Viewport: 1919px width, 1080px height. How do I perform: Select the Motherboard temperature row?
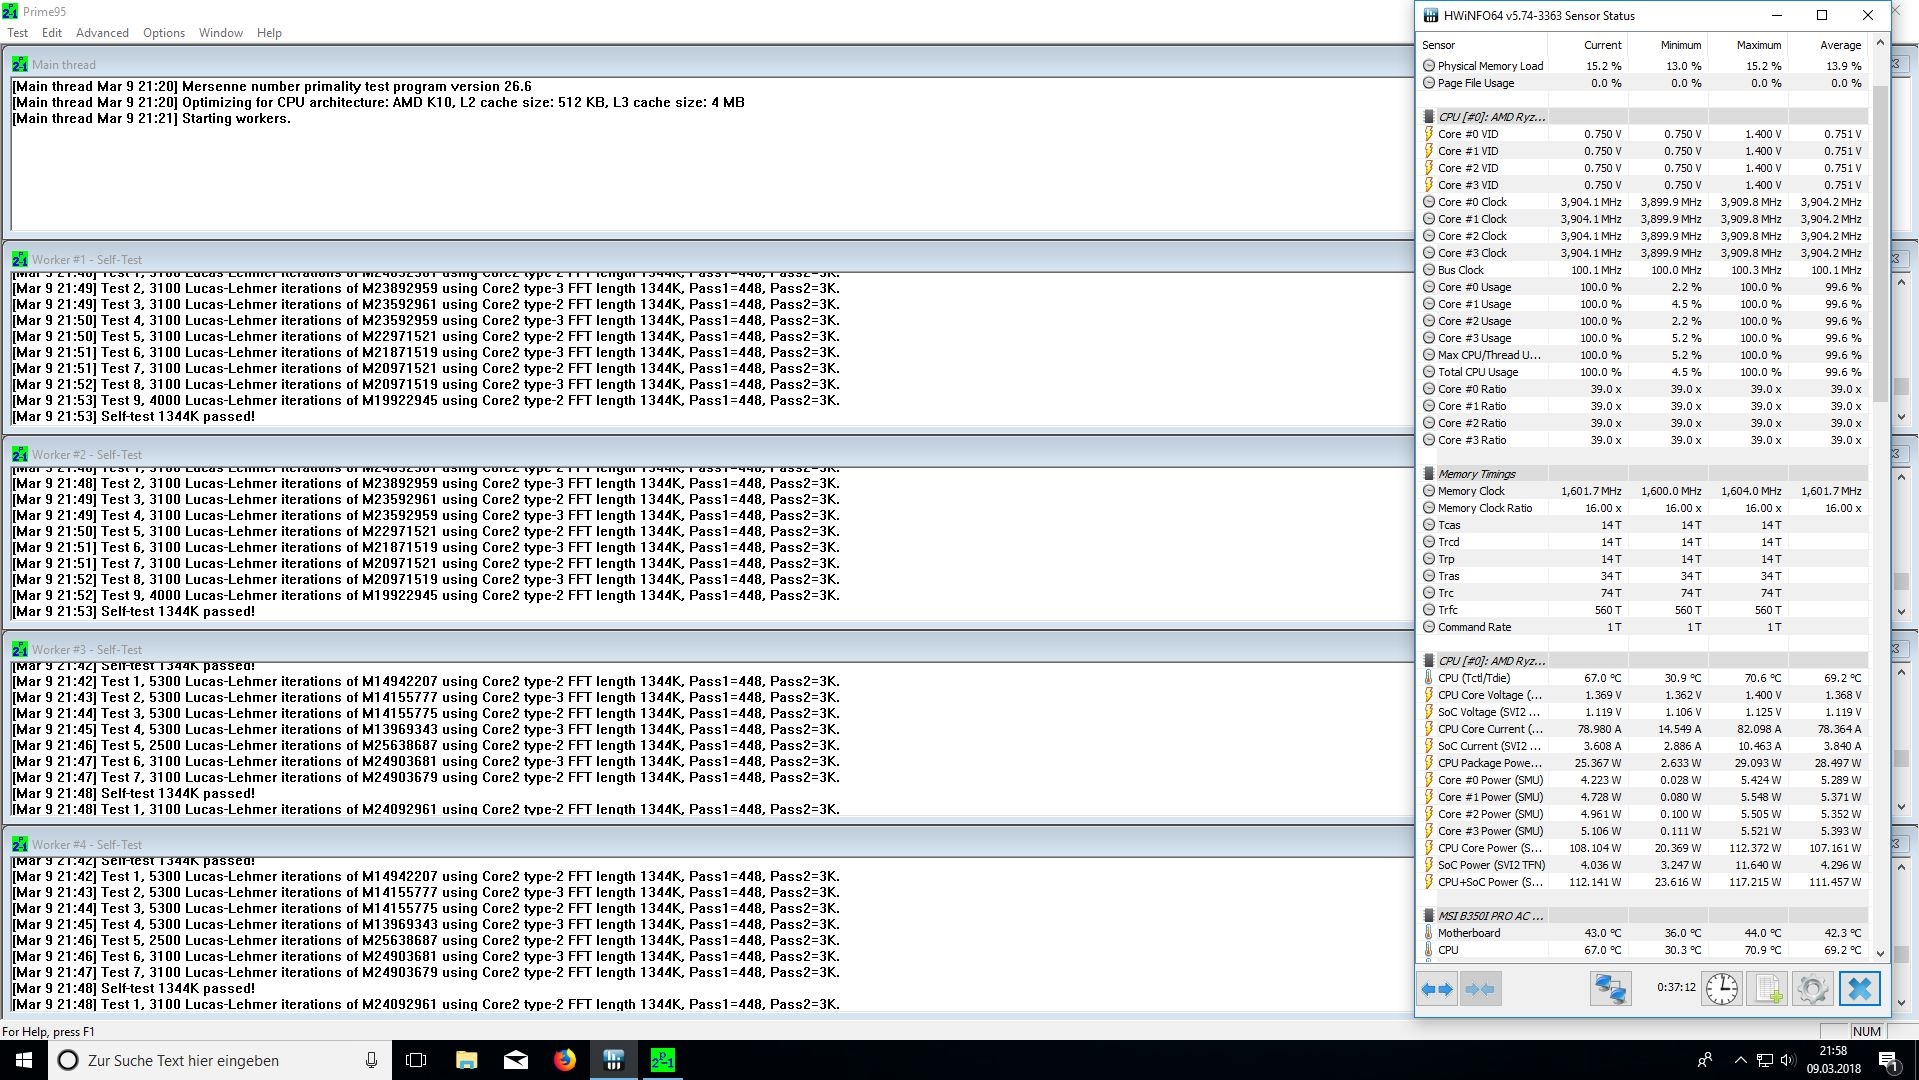click(1643, 933)
